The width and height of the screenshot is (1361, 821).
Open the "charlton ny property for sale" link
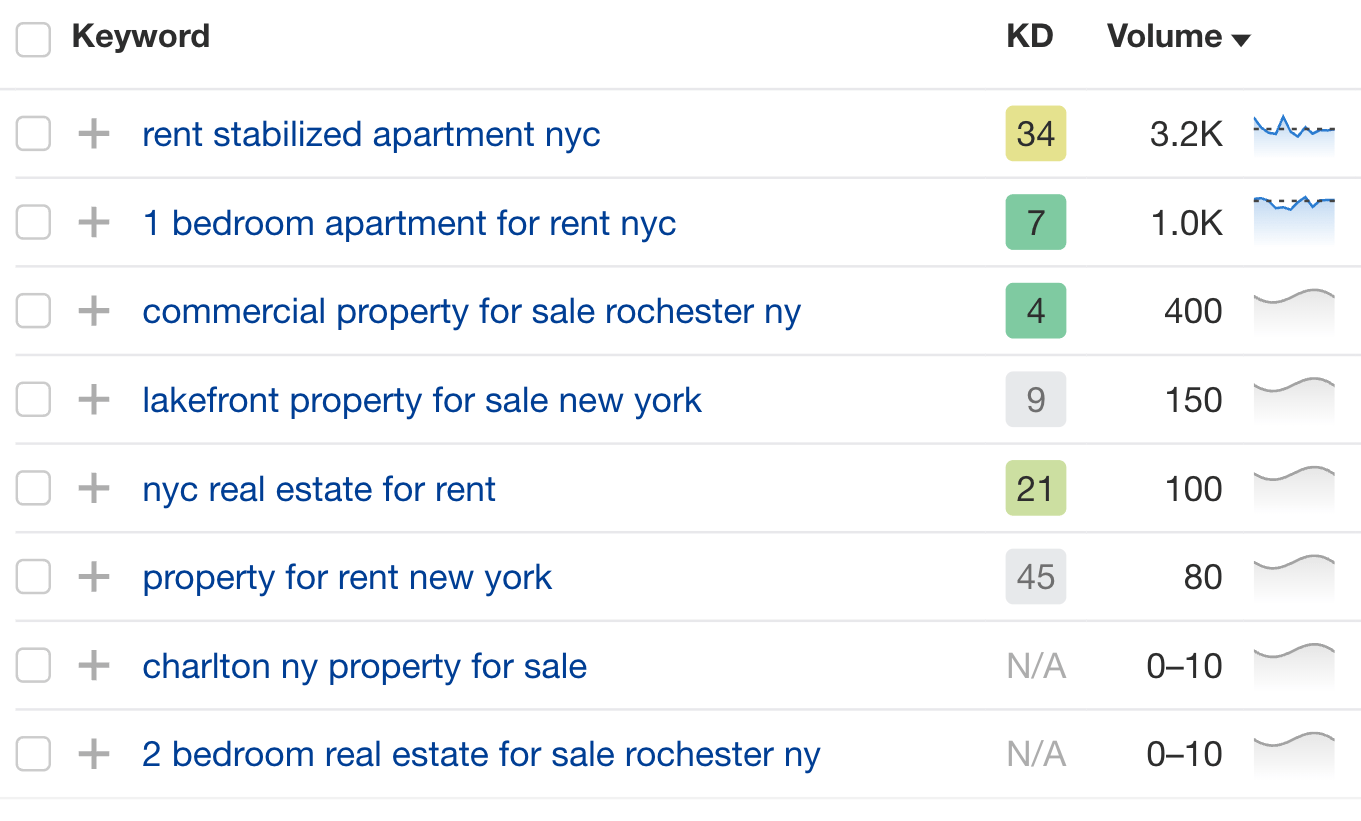[364, 665]
